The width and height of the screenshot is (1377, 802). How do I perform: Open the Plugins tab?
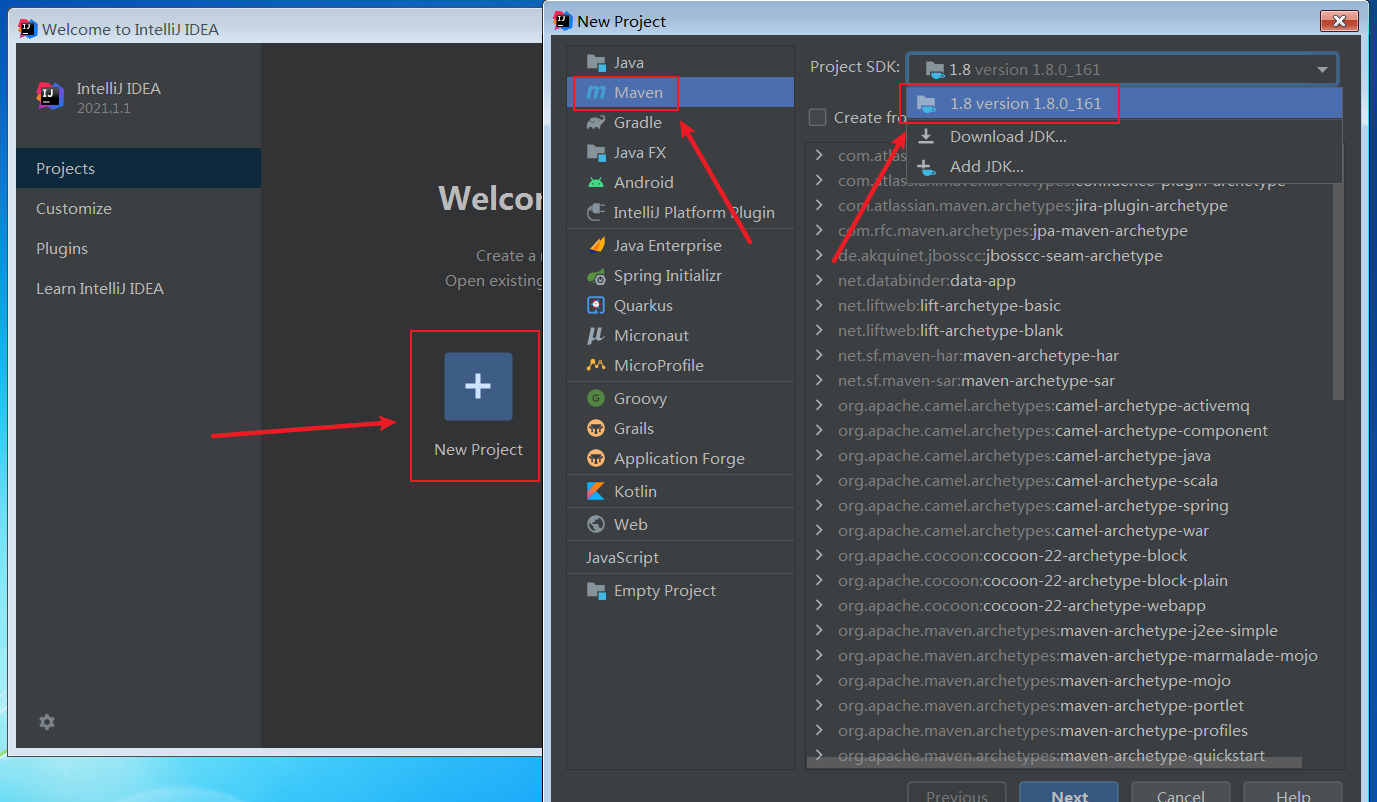(138, 248)
